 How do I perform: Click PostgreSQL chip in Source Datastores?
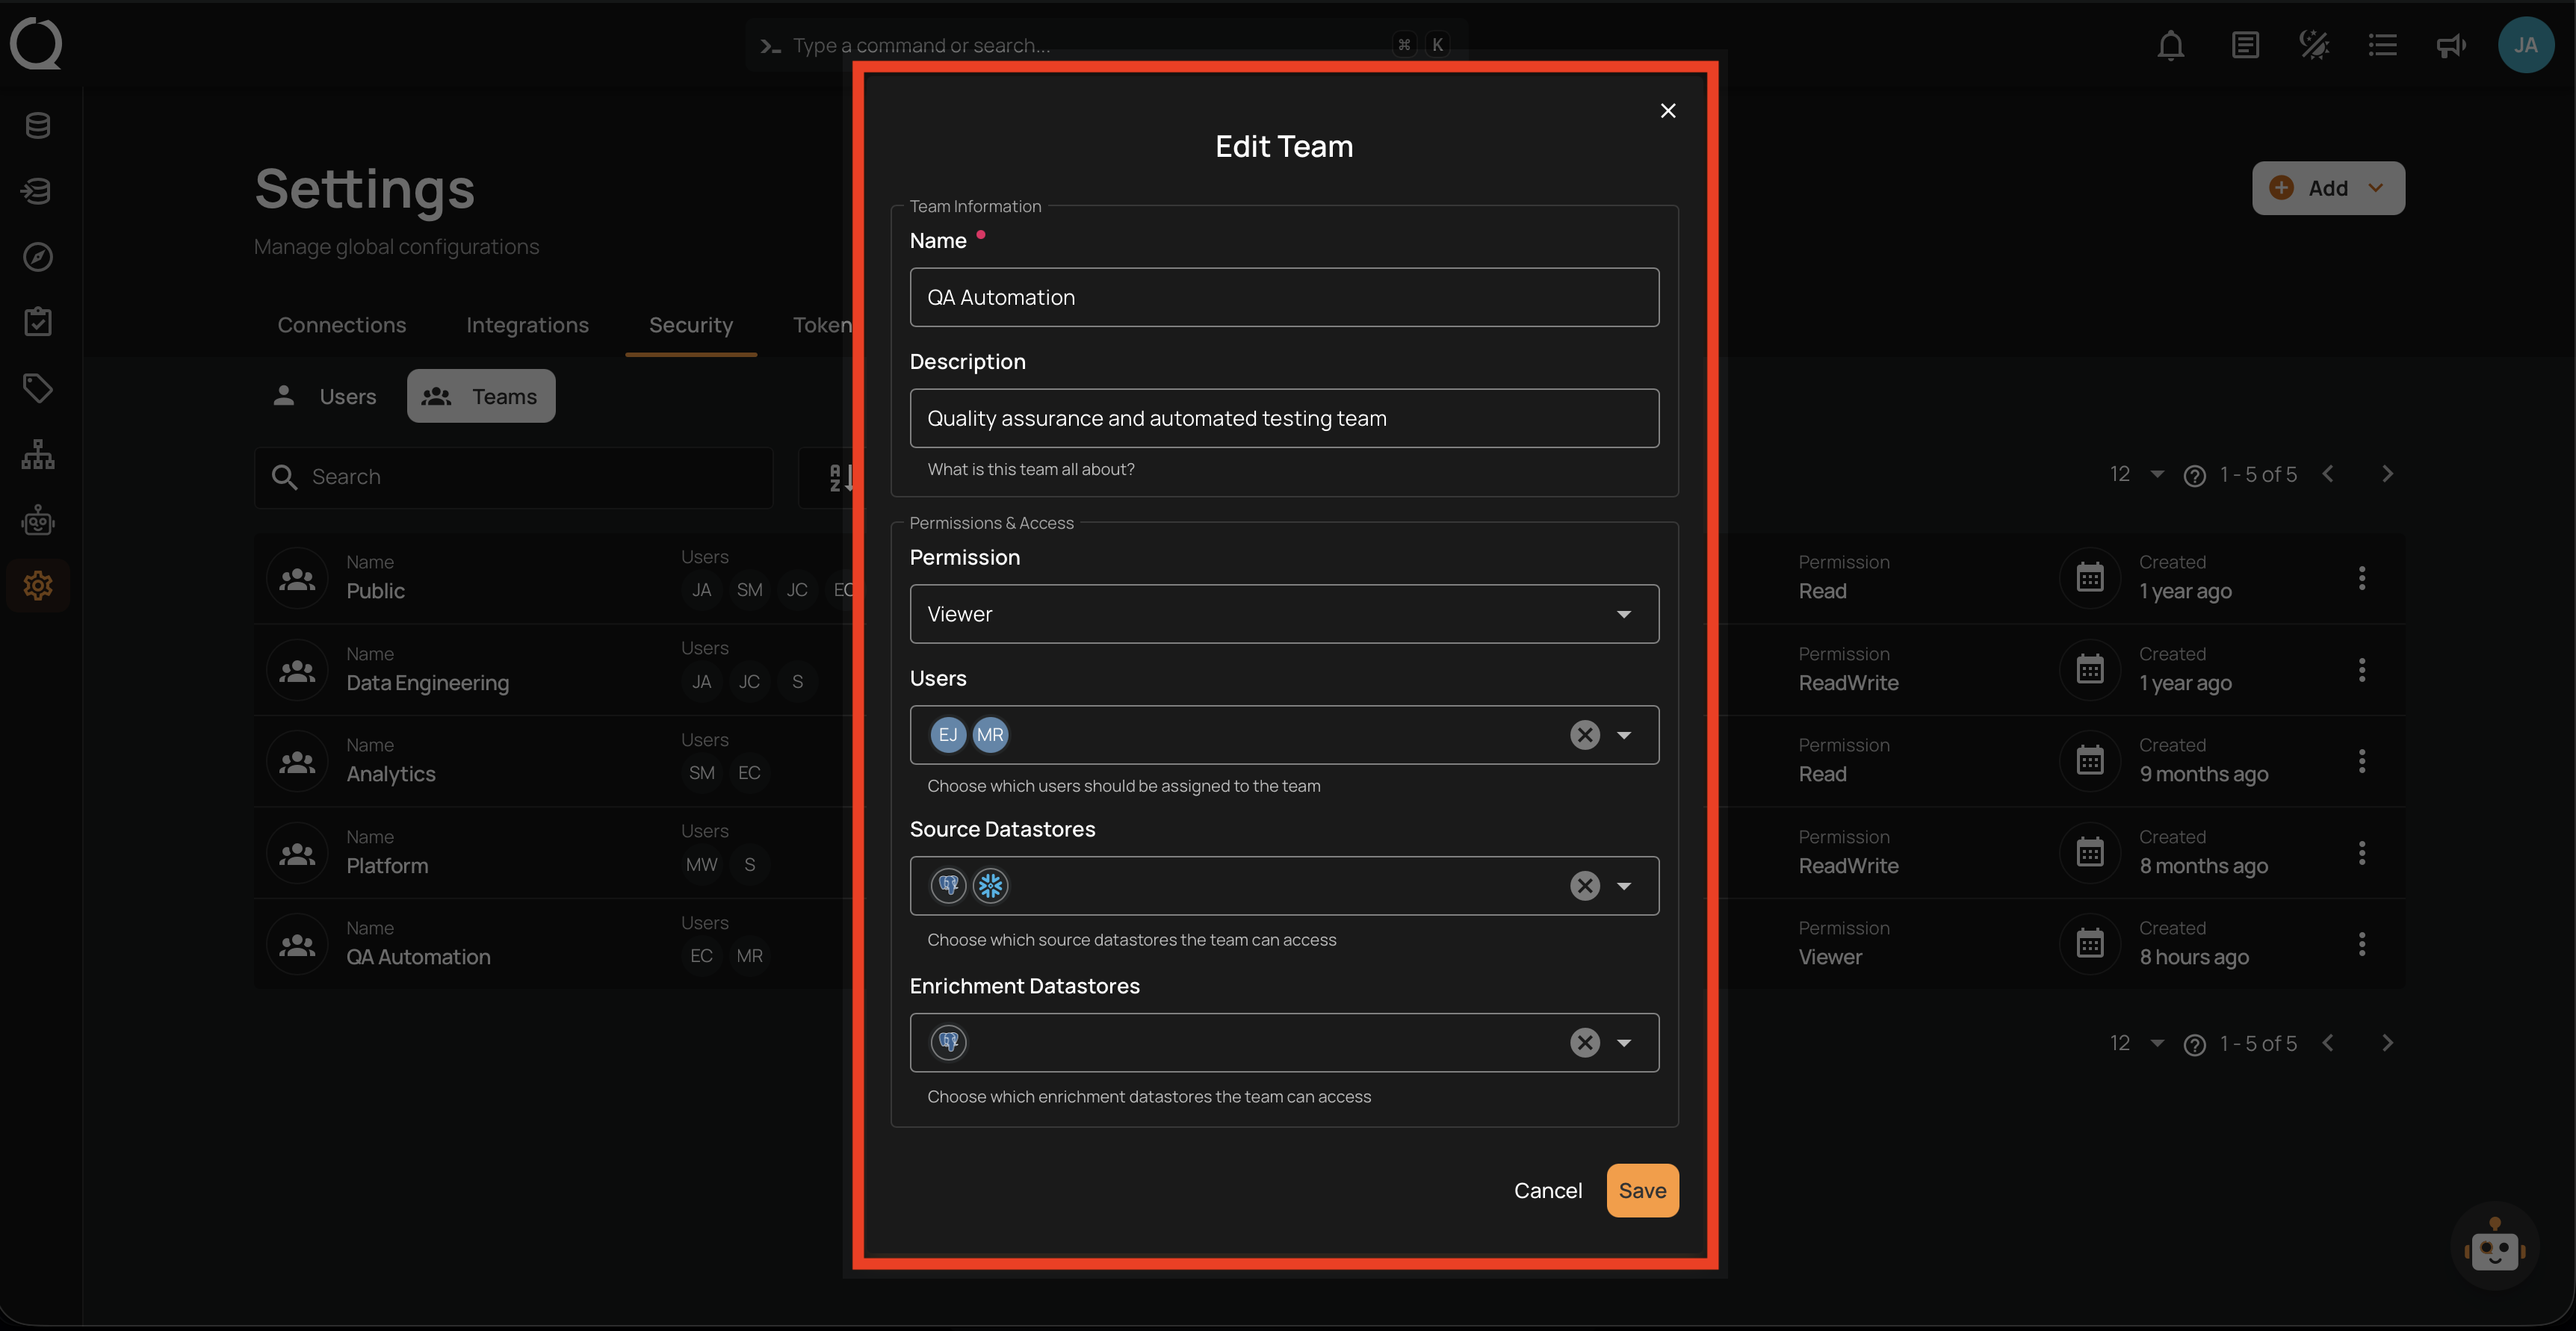pyautogui.click(x=948, y=886)
